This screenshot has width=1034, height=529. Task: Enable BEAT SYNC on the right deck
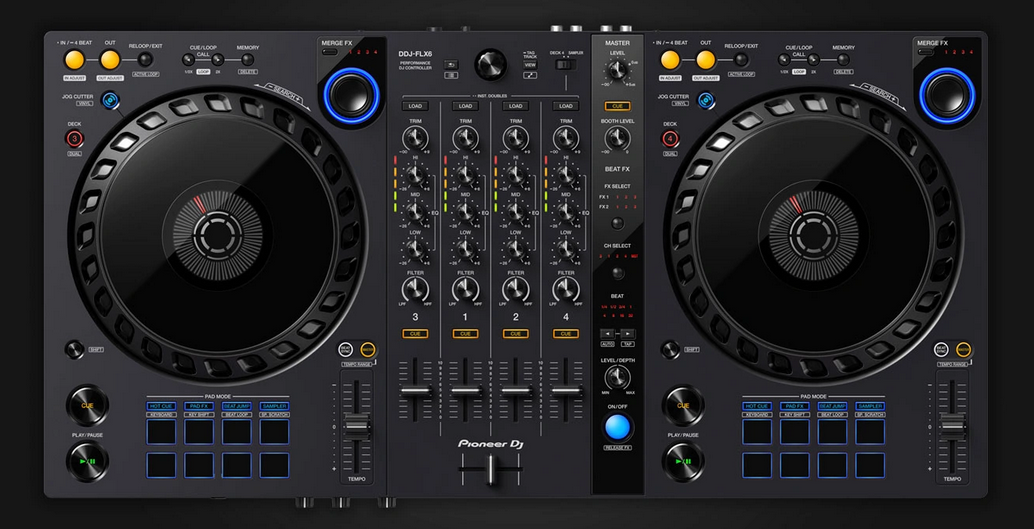coord(942,350)
